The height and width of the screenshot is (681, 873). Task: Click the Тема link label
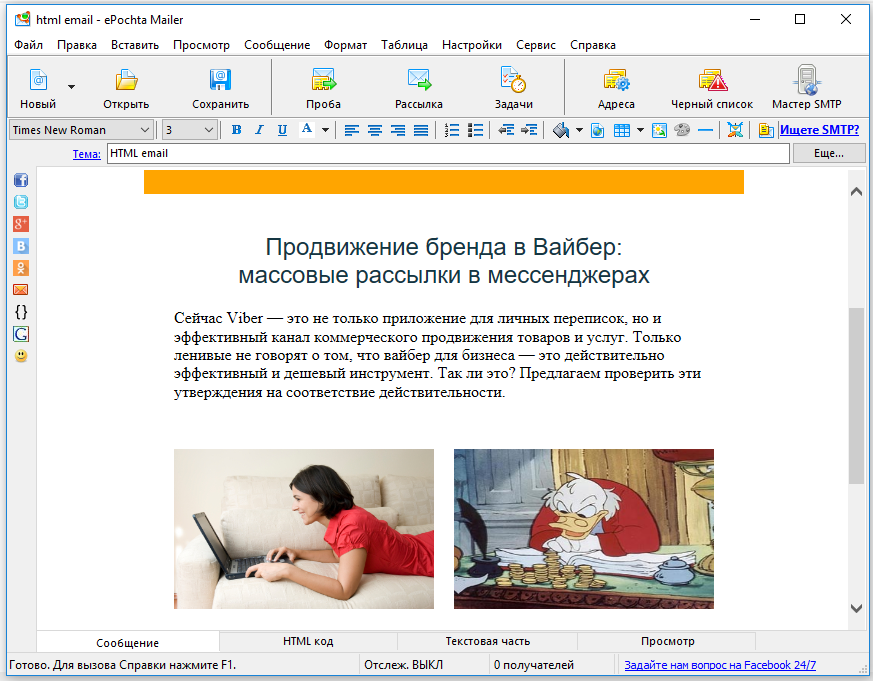point(86,154)
